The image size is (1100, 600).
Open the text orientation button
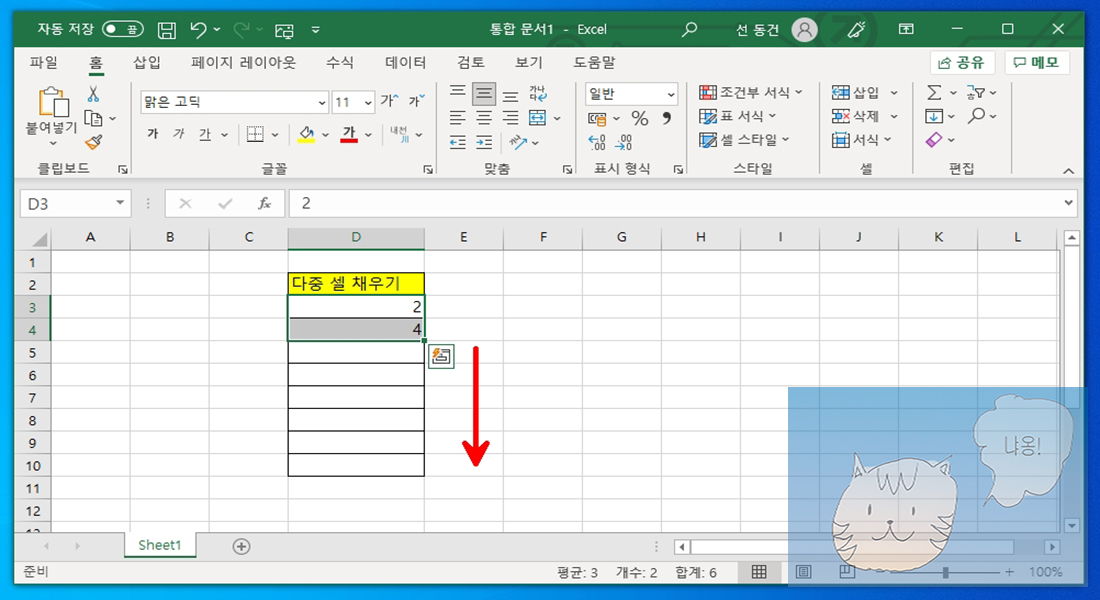pos(518,142)
